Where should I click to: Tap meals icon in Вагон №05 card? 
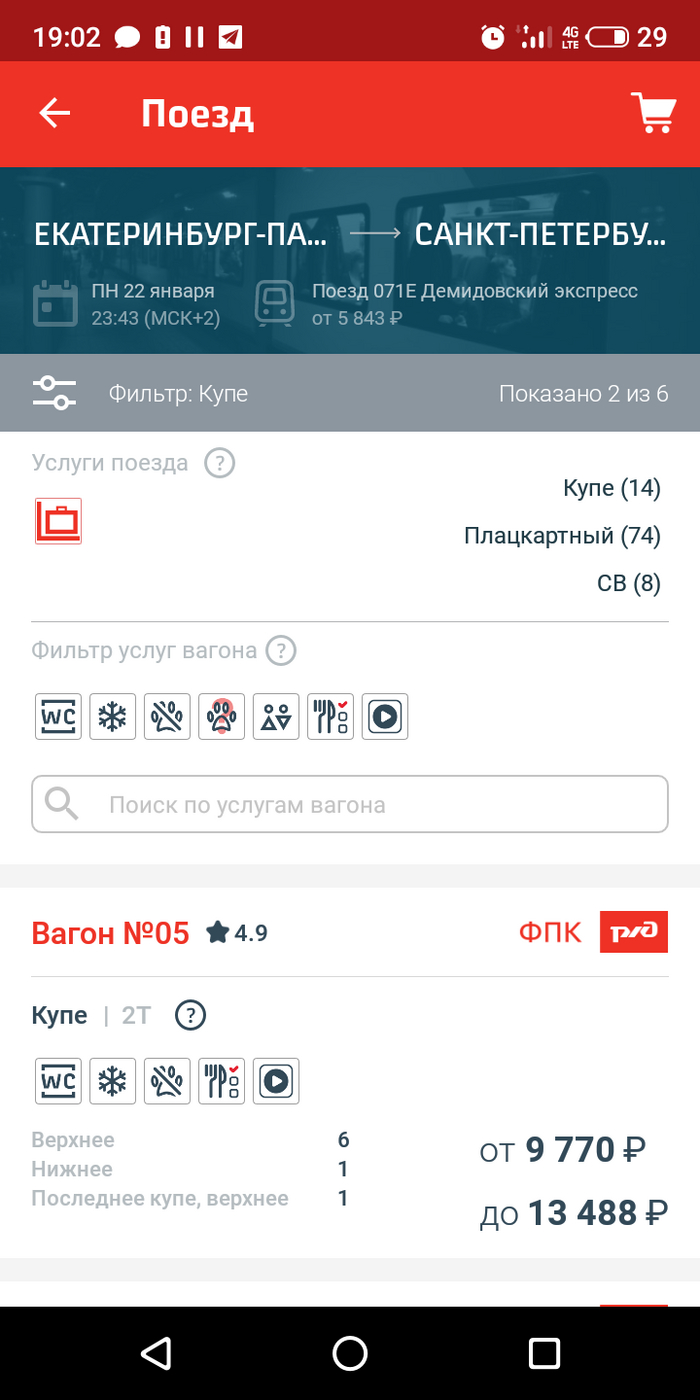[x=221, y=1081]
